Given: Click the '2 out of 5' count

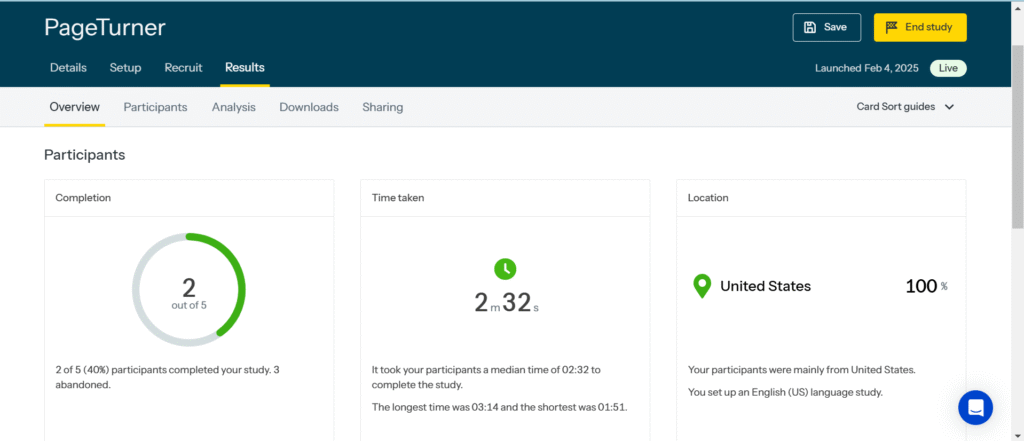Looking at the screenshot, I should [189, 293].
